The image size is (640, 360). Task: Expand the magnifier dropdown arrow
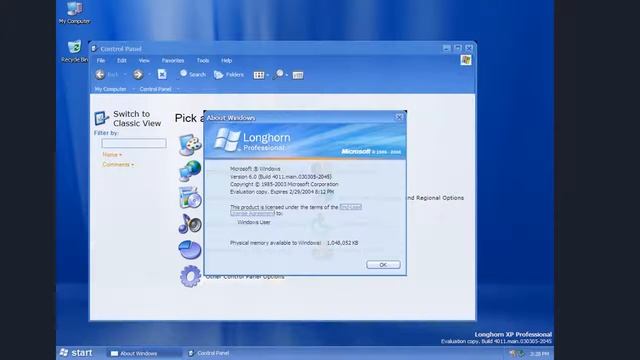point(287,75)
